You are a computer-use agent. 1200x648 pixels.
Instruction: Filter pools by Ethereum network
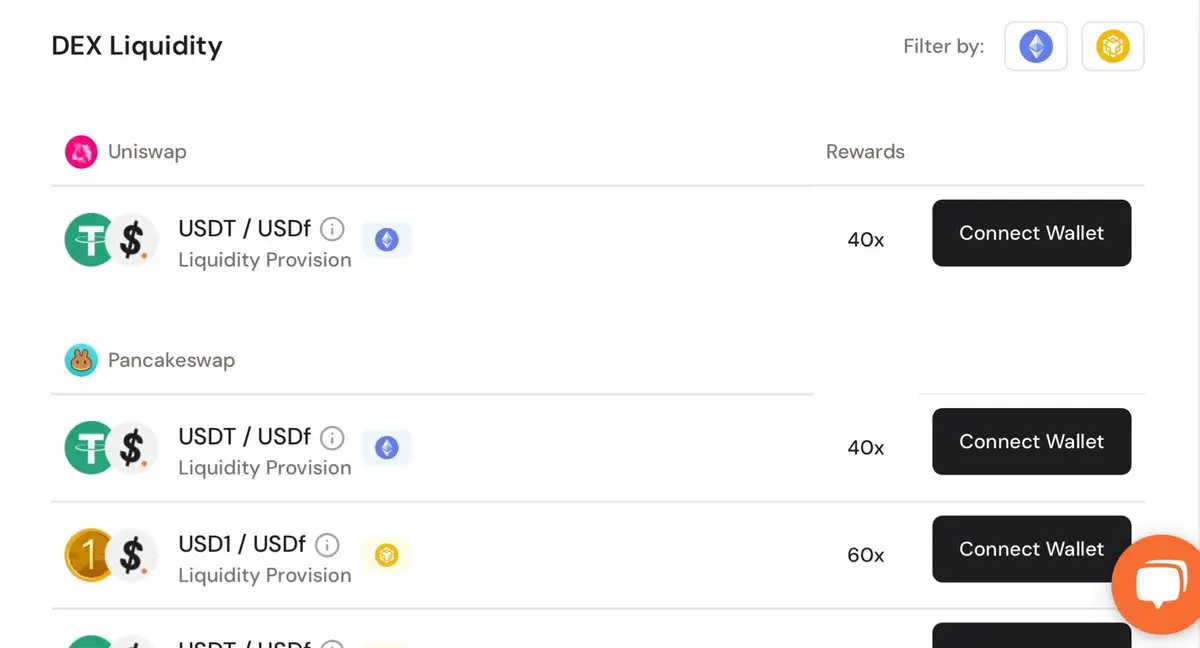pyautogui.click(x=1036, y=46)
